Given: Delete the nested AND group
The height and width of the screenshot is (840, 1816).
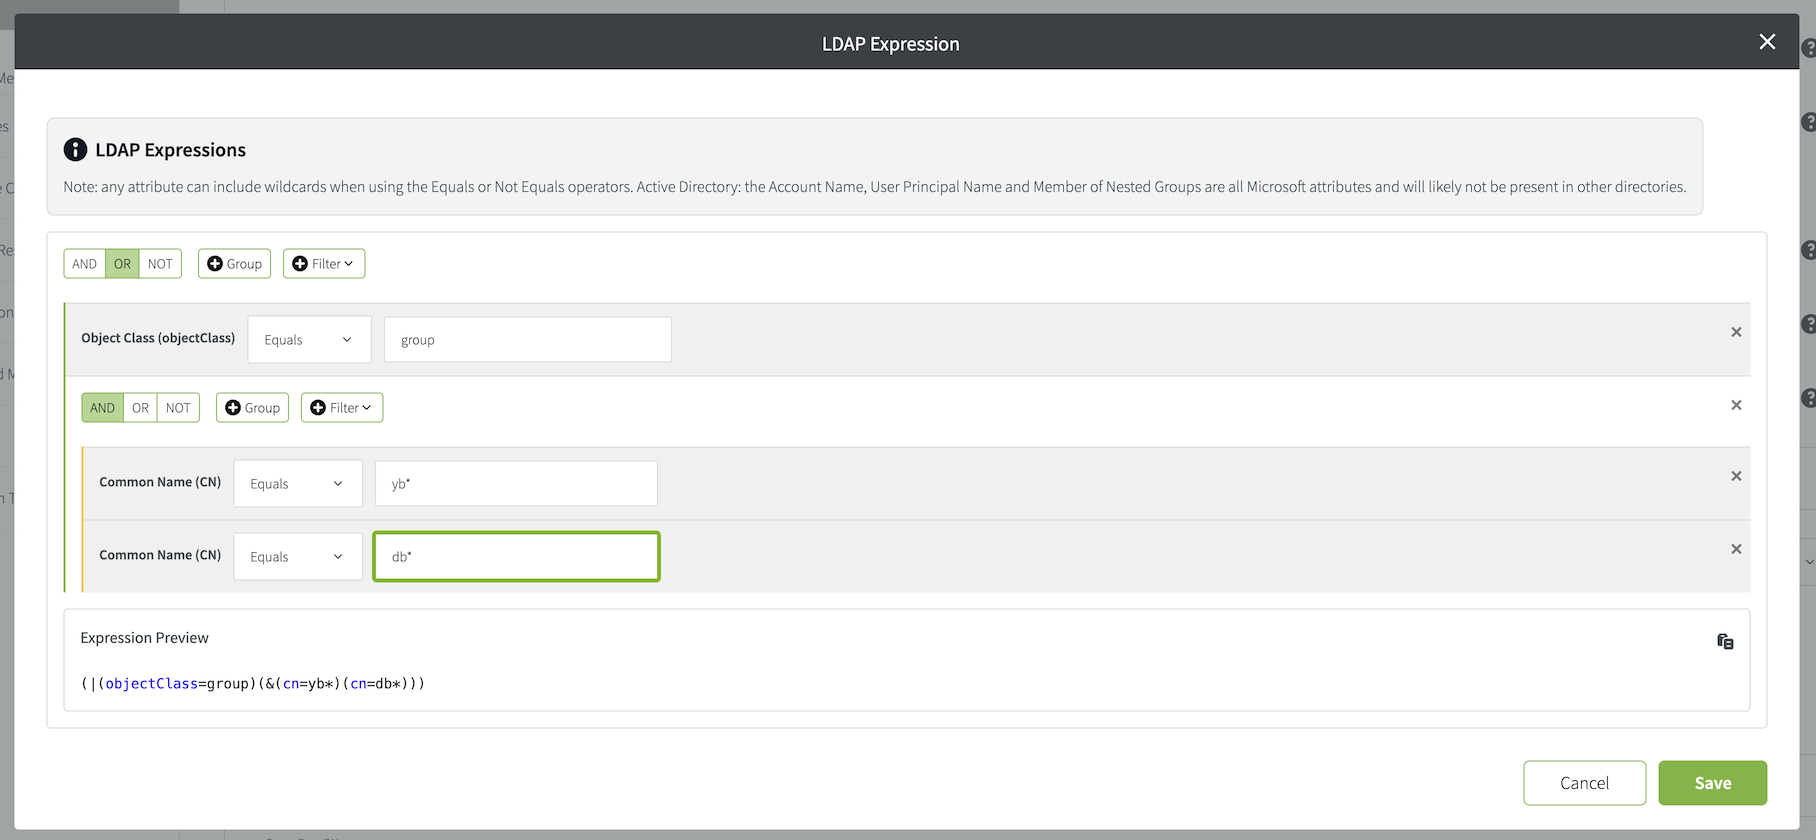Looking at the screenshot, I should (1736, 405).
